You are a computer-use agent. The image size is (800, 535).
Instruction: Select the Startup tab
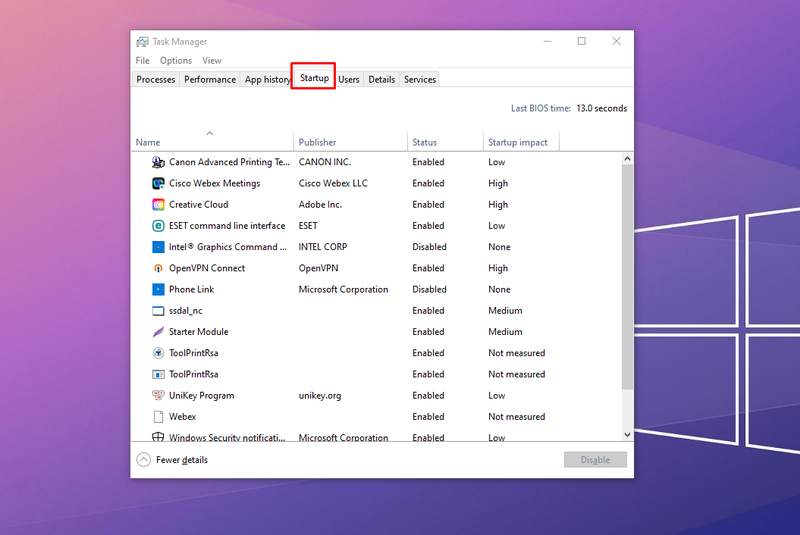pyautogui.click(x=314, y=78)
